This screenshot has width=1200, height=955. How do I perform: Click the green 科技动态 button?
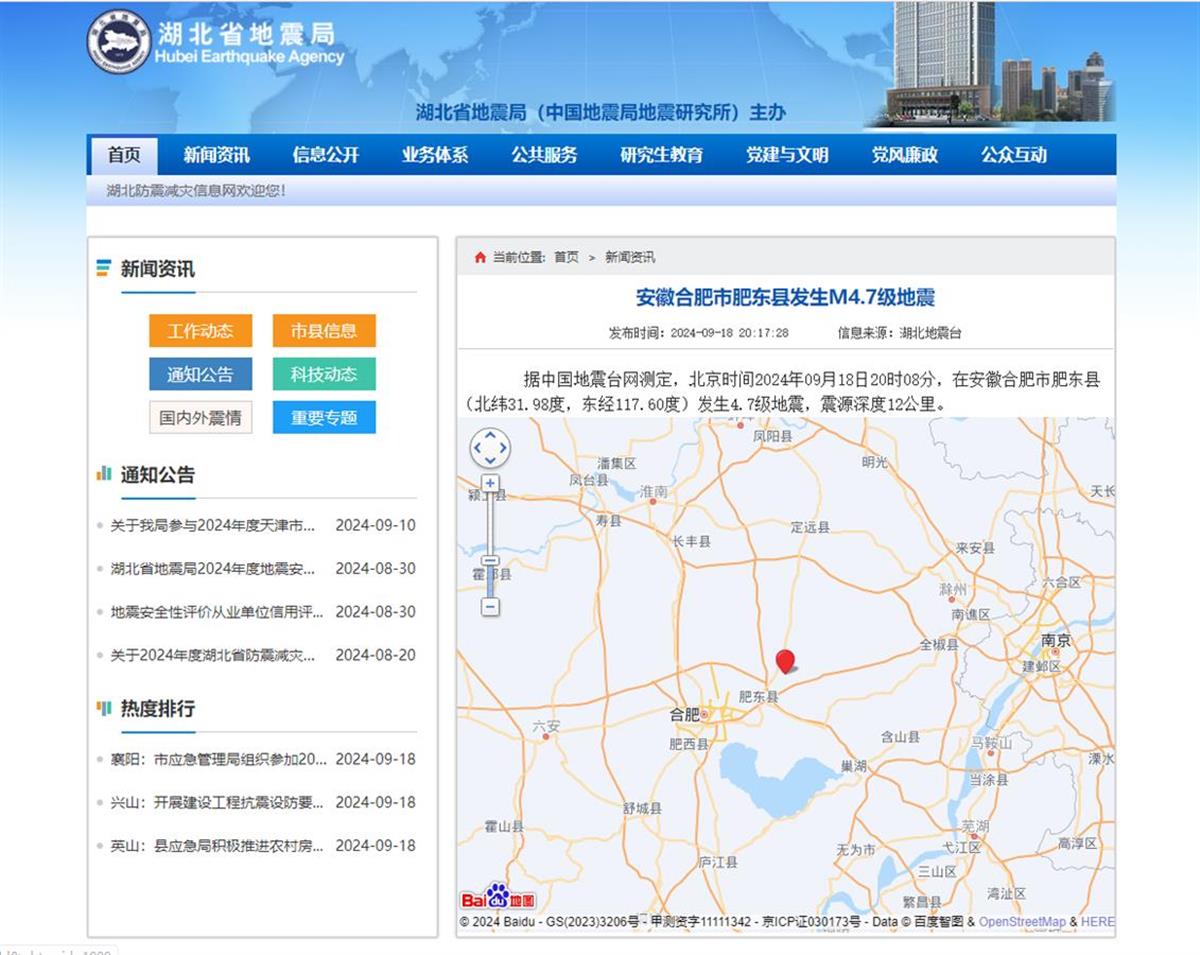tap(324, 374)
